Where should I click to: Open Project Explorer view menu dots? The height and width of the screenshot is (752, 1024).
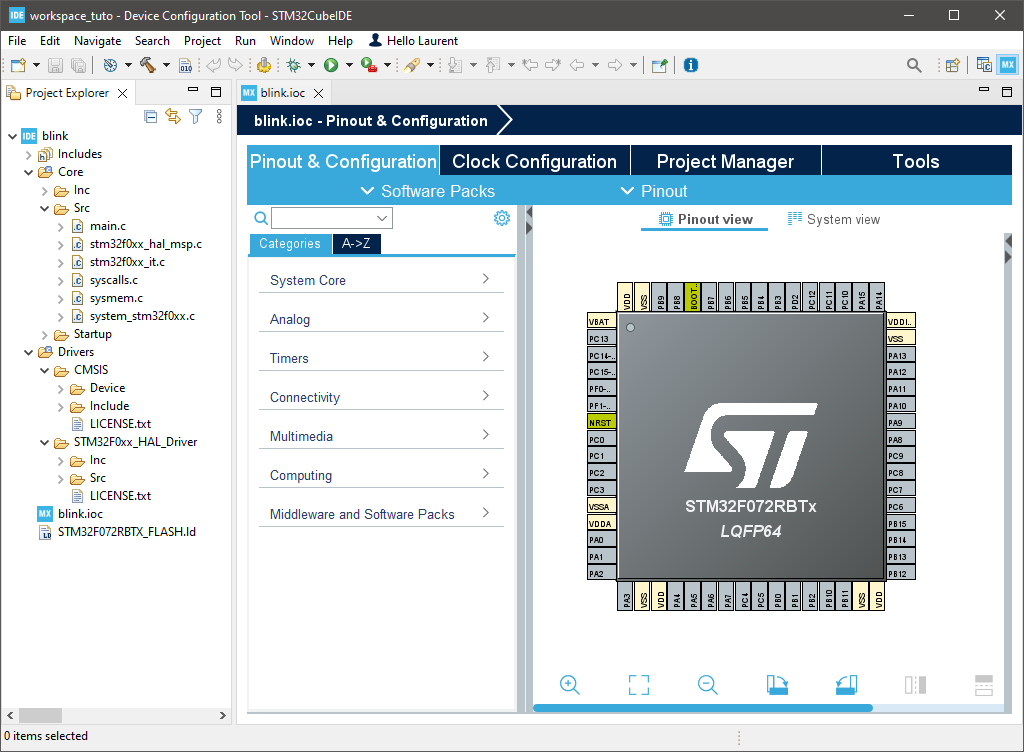tap(219, 116)
